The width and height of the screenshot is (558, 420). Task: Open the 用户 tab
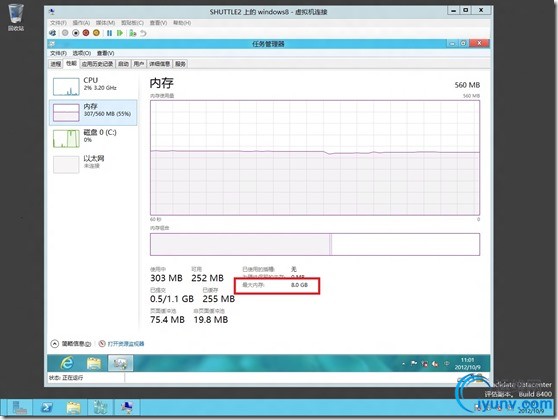coord(138,64)
